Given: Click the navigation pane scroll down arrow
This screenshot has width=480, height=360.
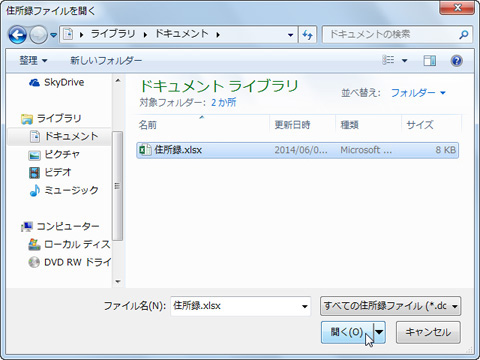Looking at the screenshot, I should [118, 282].
